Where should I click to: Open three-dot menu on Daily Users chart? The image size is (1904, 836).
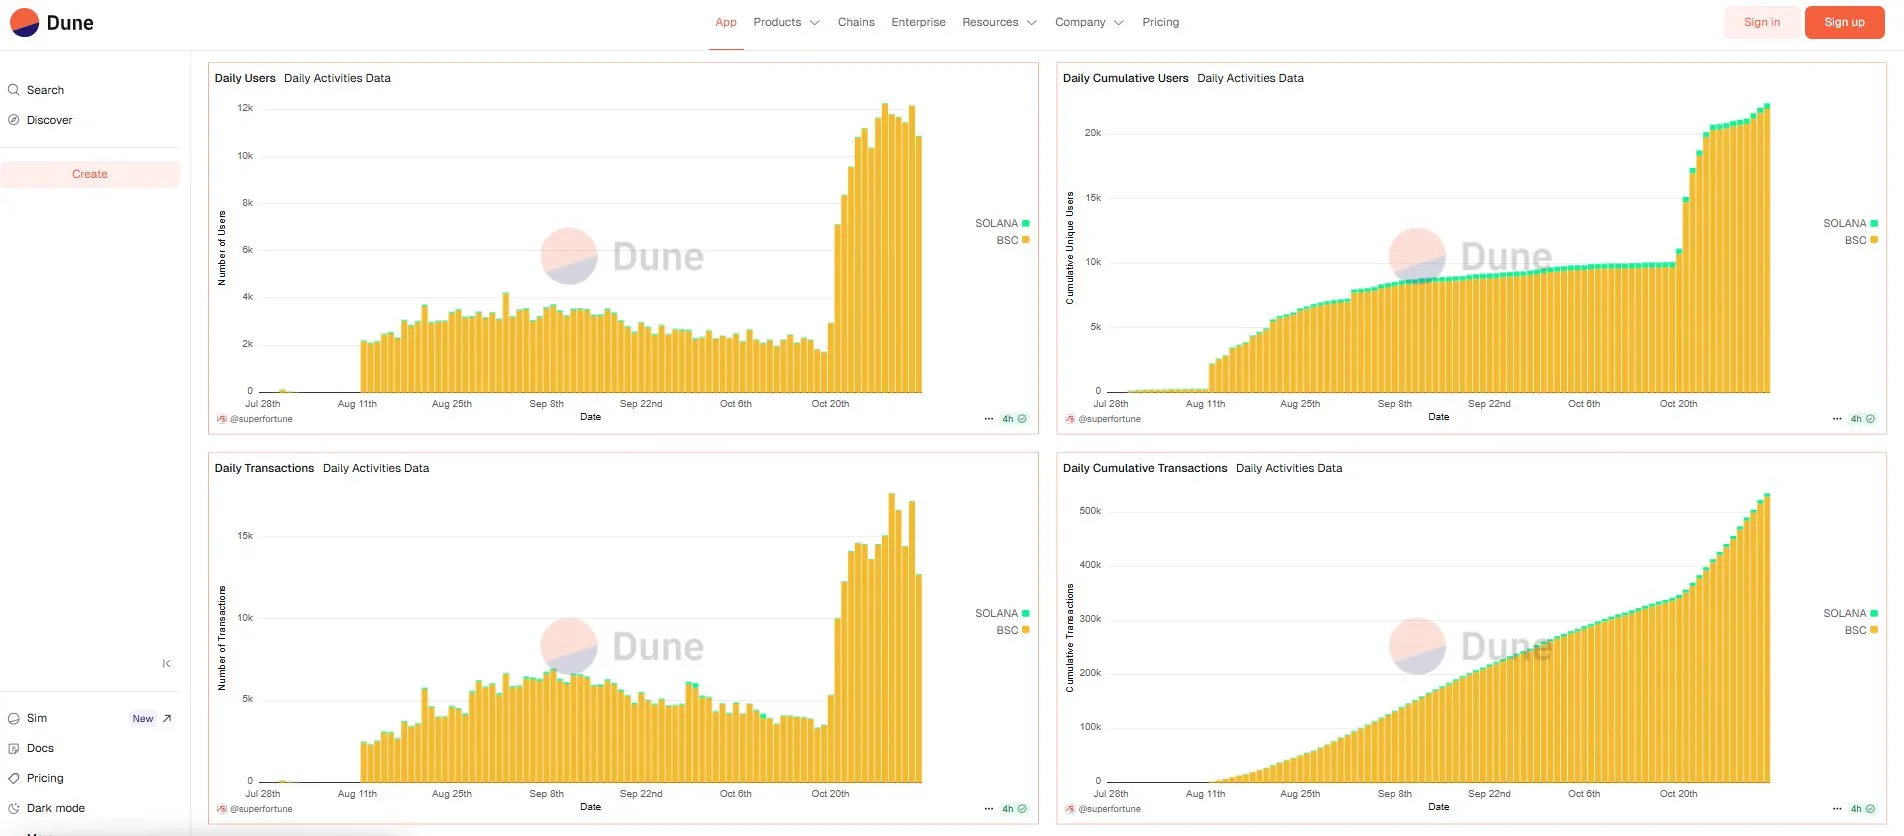[988, 419]
